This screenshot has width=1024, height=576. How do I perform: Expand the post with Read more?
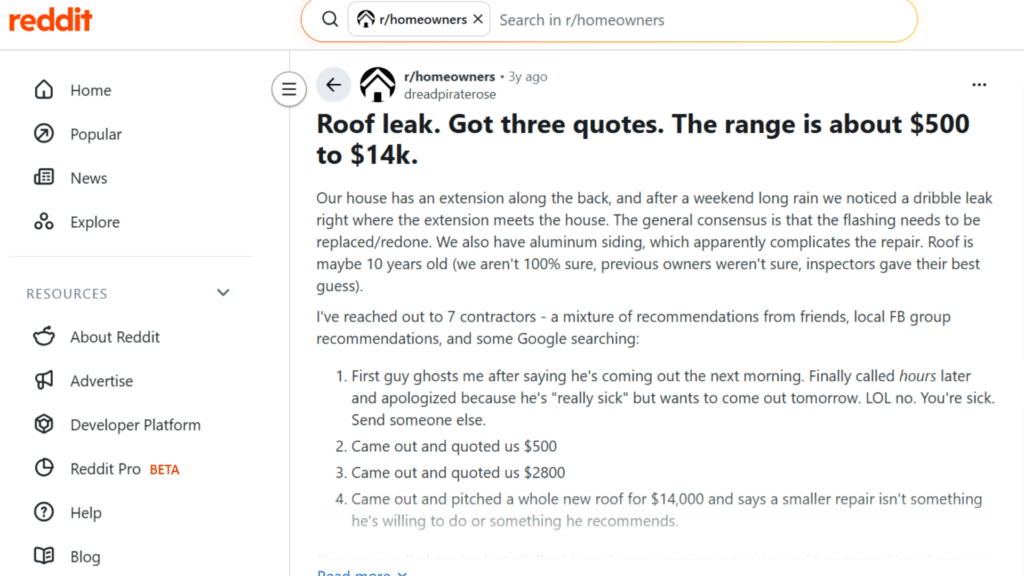[352, 570]
